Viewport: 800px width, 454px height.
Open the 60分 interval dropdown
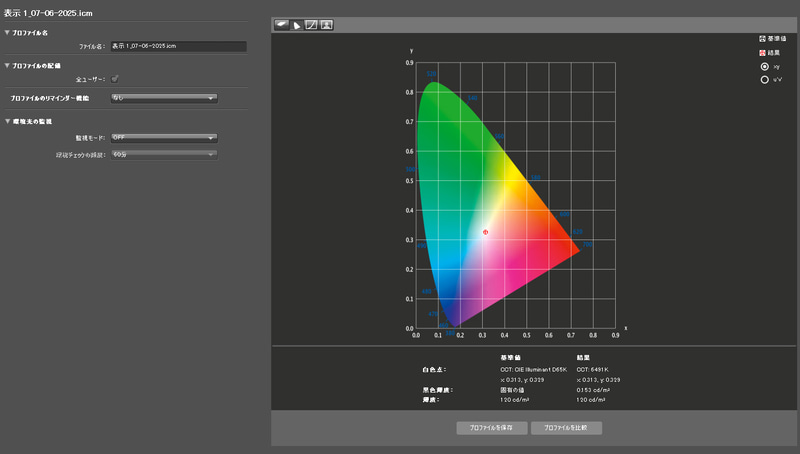click(164, 154)
